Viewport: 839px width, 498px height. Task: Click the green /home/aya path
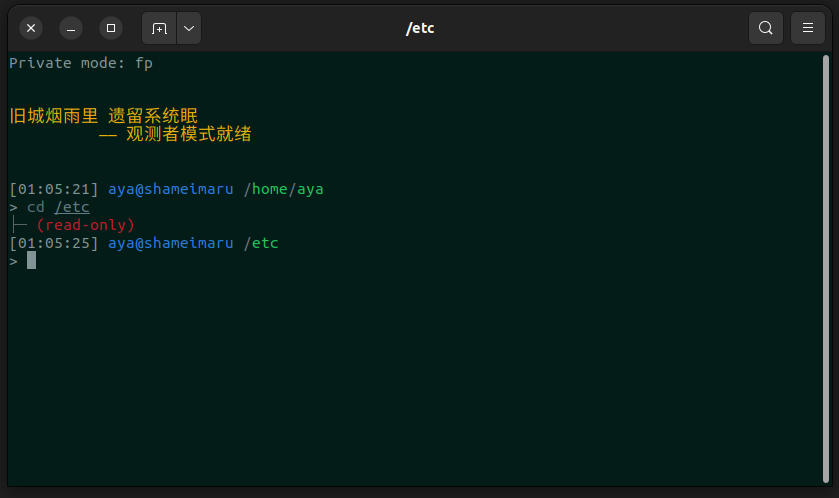284,188
